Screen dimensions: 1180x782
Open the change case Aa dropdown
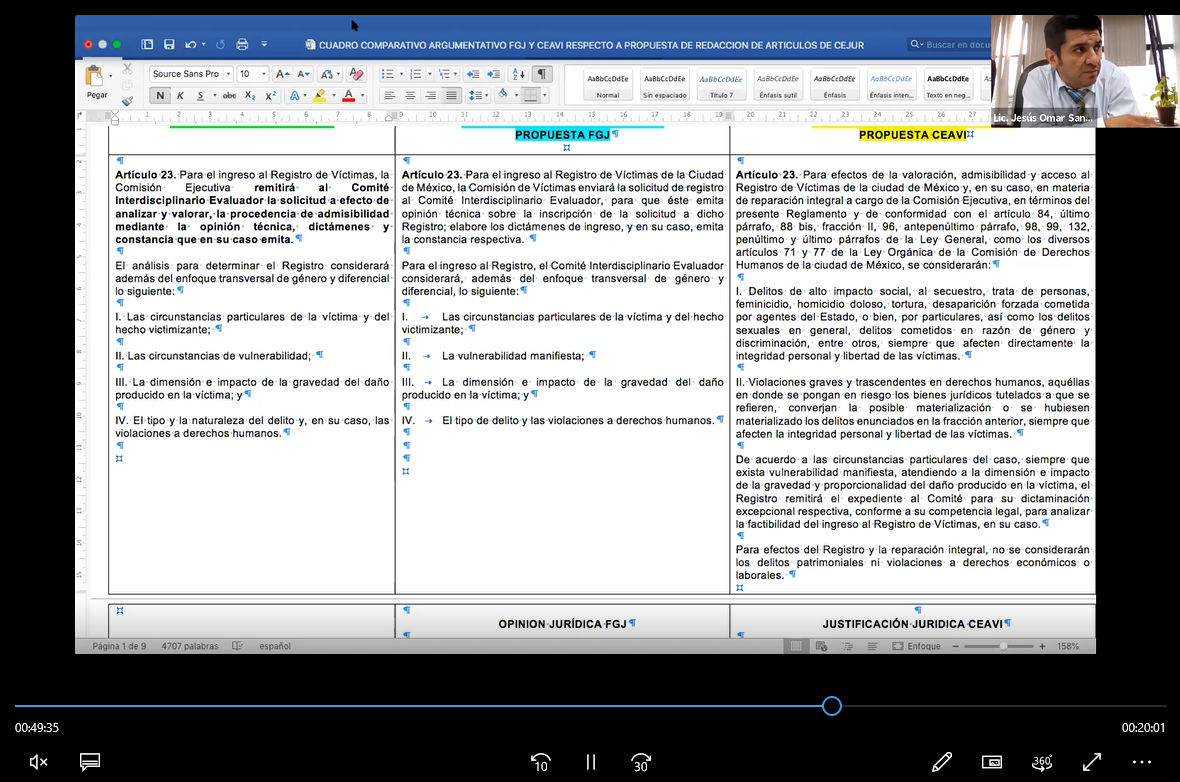coord(328,74)
